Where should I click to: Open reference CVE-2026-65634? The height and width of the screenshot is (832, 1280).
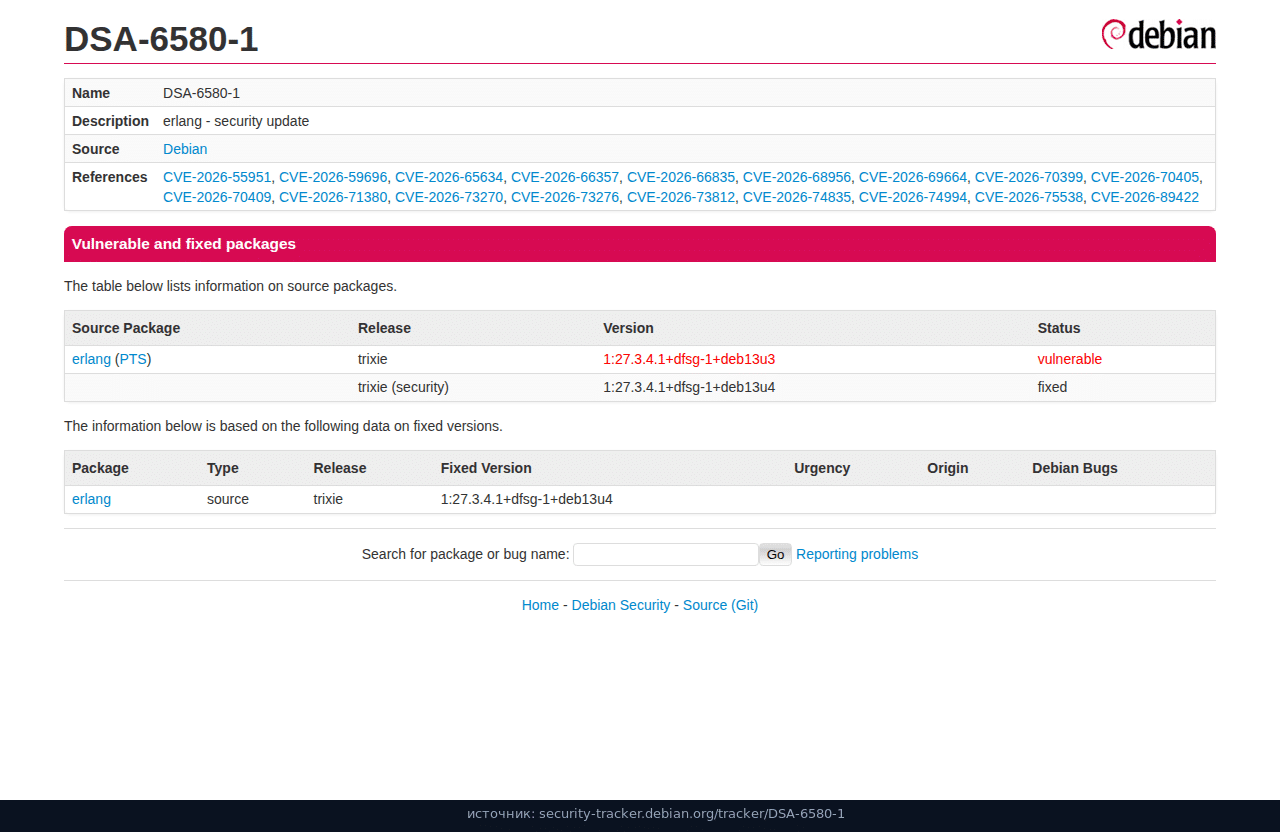tap(449, 177)
